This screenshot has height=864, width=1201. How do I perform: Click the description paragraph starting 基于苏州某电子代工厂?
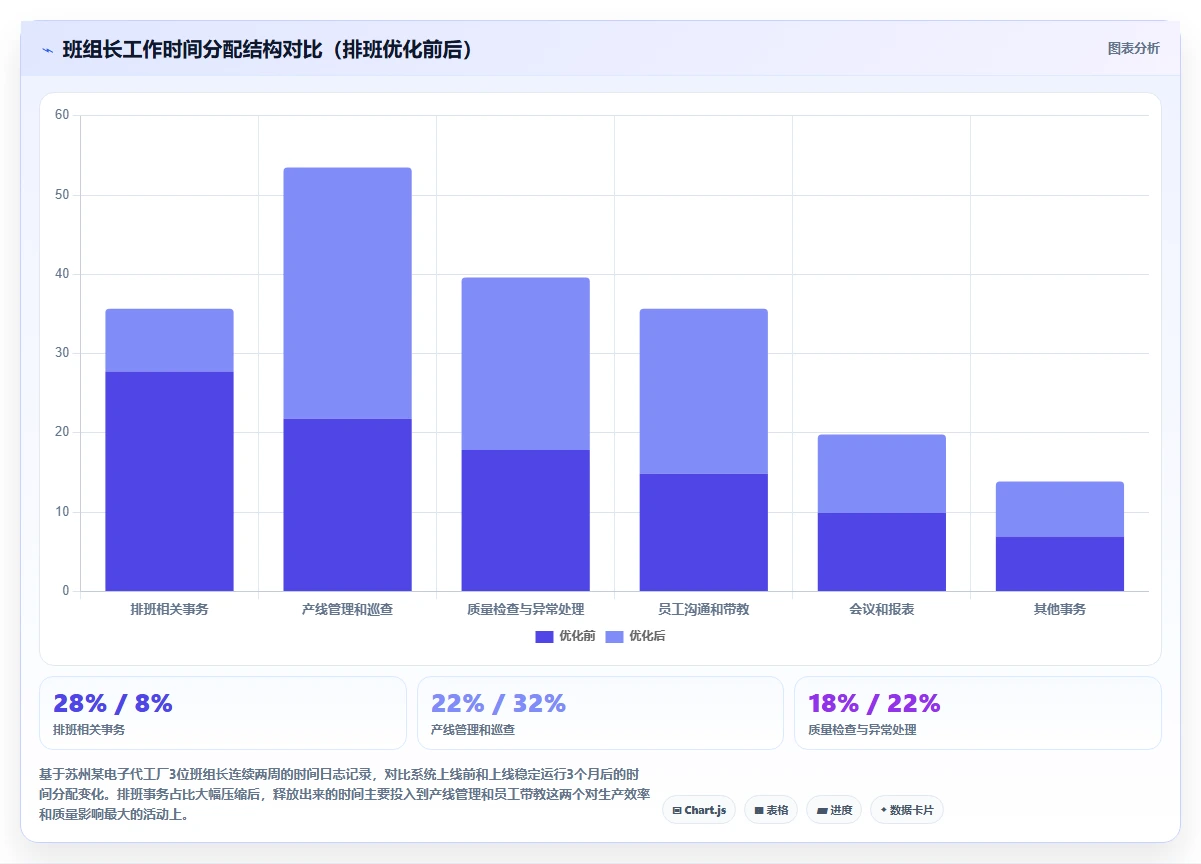pos(344,794)
